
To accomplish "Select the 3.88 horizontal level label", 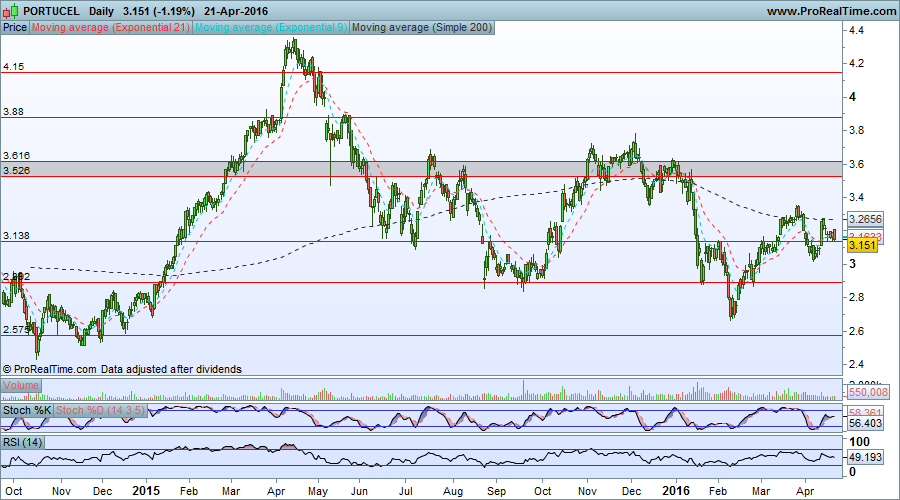I will coord(13,112).
